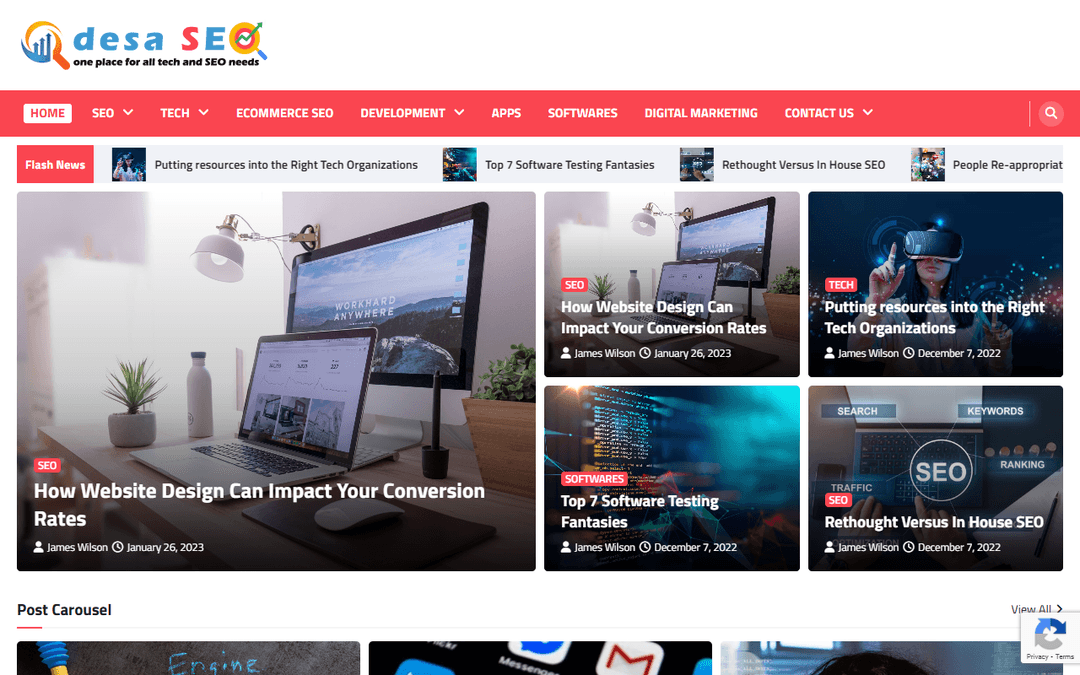Expand the TECH menu dropdown arrow
Viewport: 1080px width, 675px height.
click(x=203, y=112)
